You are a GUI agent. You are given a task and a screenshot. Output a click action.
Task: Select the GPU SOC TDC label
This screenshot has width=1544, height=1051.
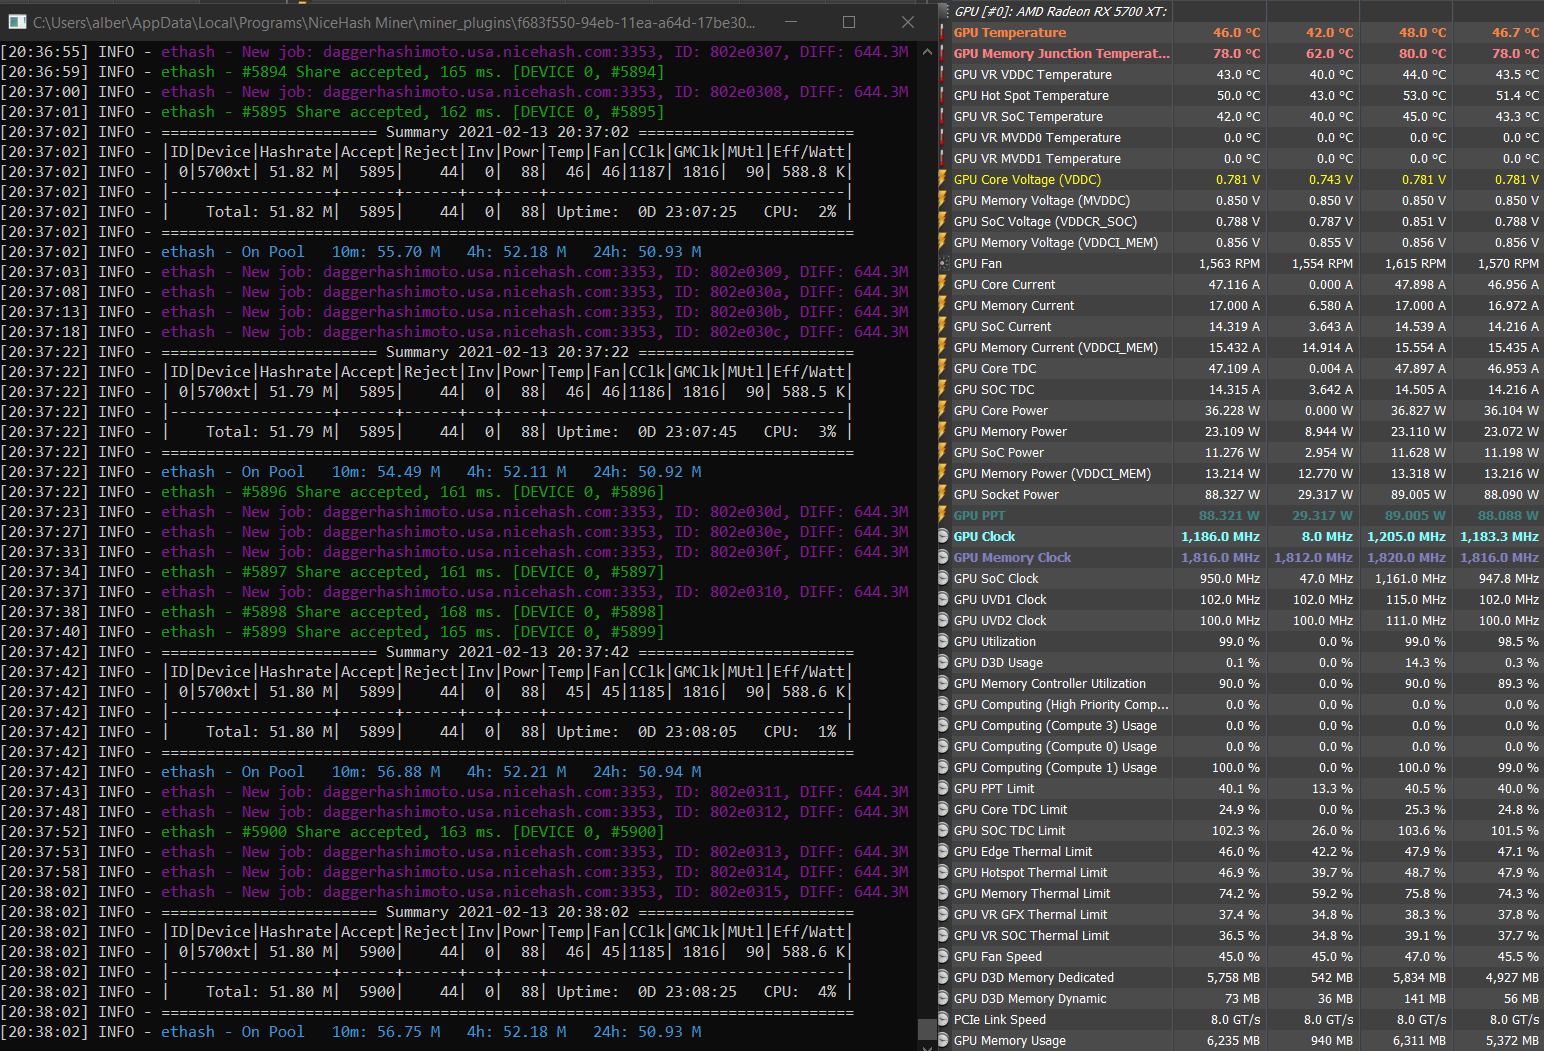(x=994, y=389)
